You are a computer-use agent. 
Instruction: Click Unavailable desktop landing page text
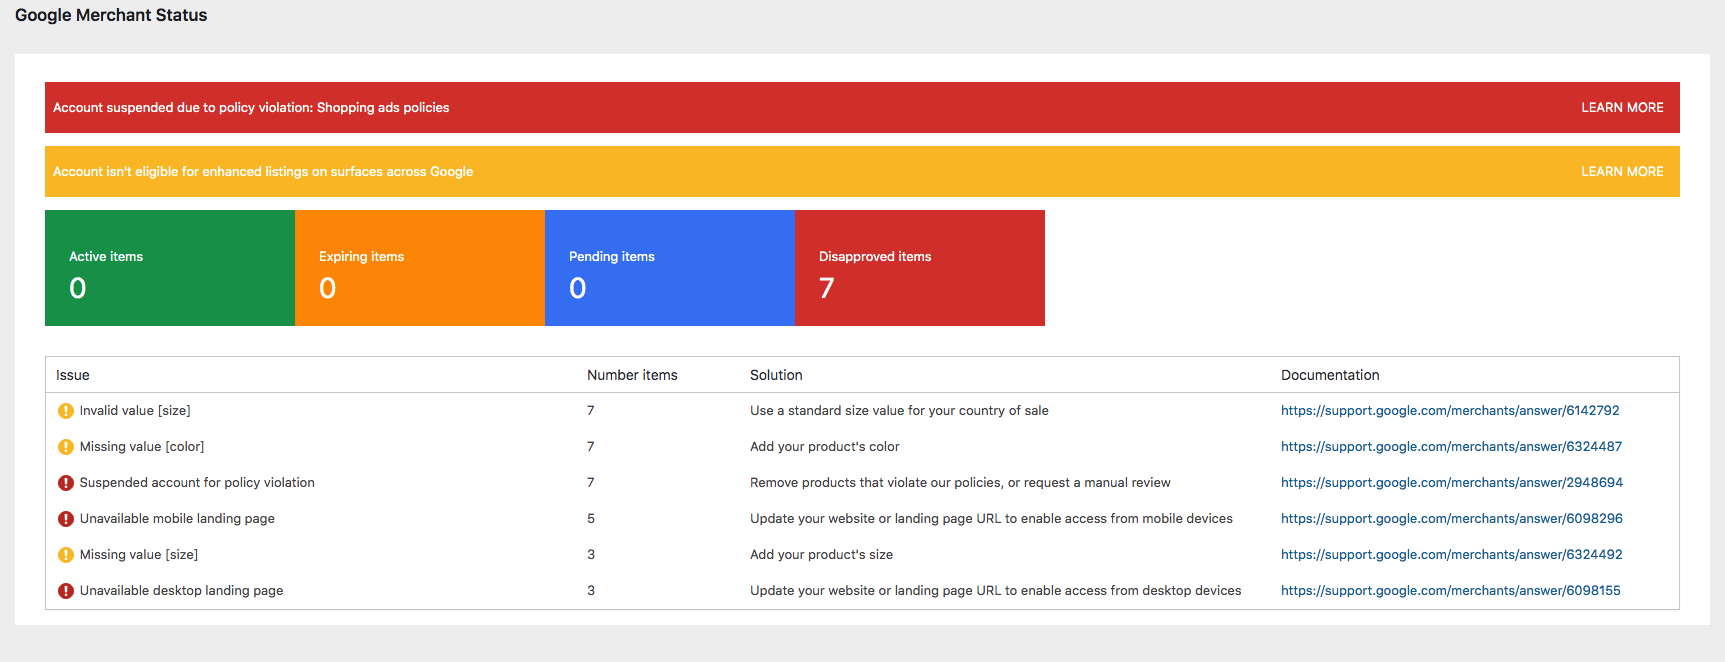[182, 591]
